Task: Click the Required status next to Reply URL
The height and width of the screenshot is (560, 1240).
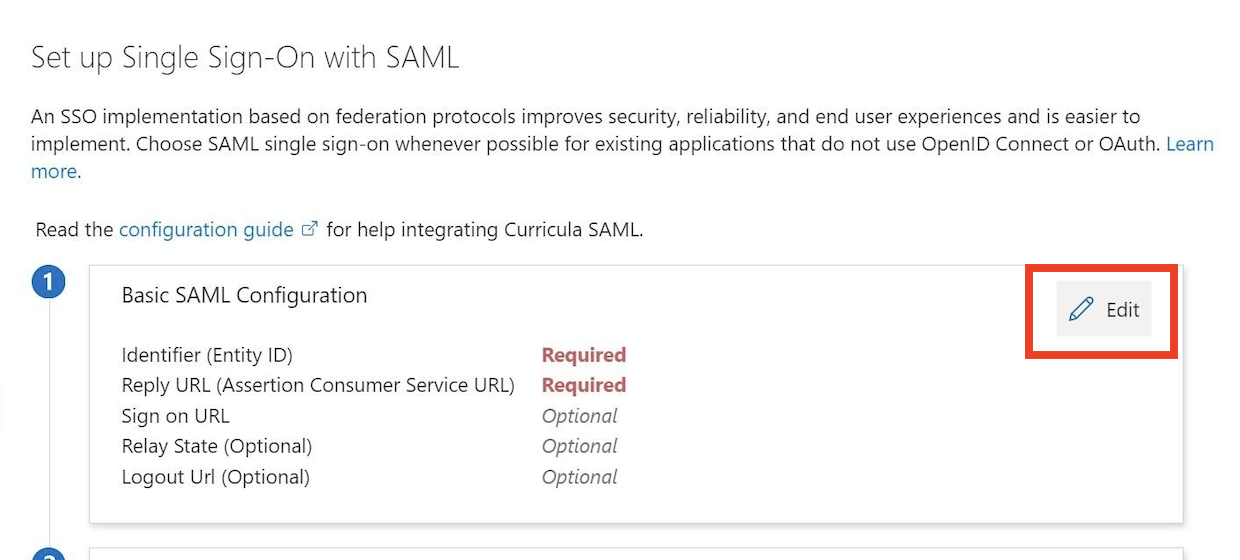Action: pos(584,385)
